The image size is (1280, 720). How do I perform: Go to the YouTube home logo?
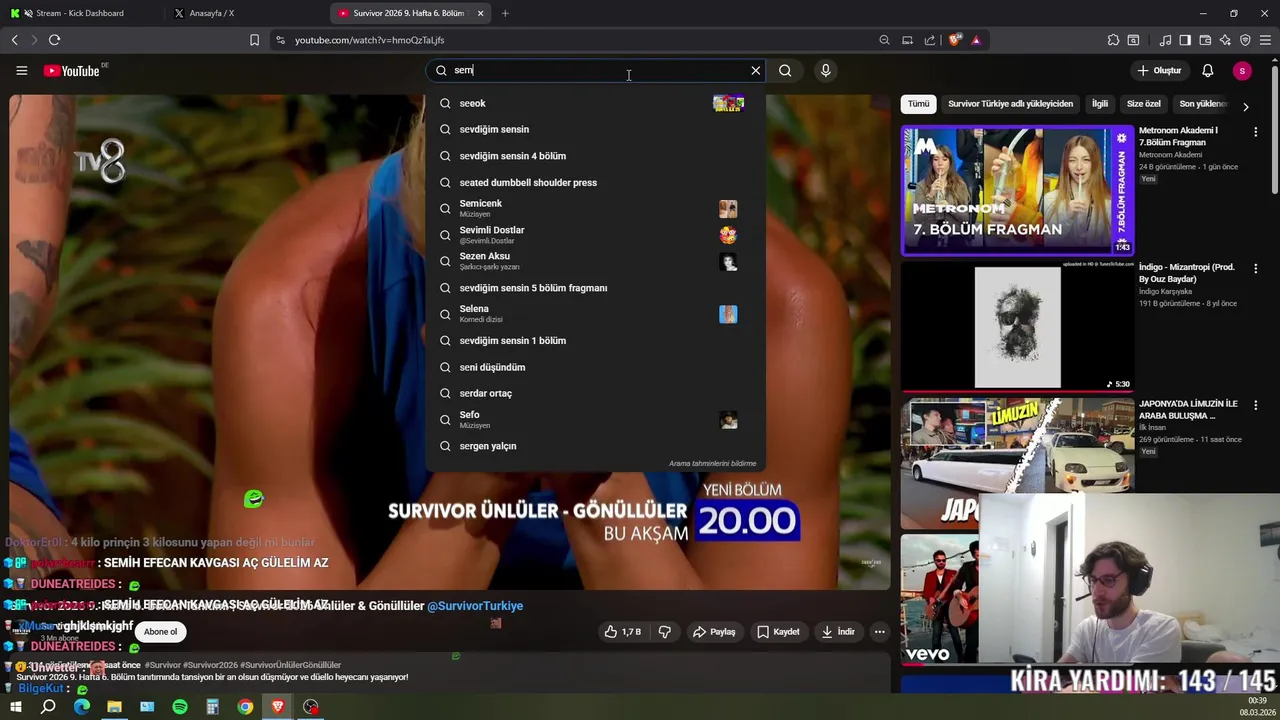(72, 71)
